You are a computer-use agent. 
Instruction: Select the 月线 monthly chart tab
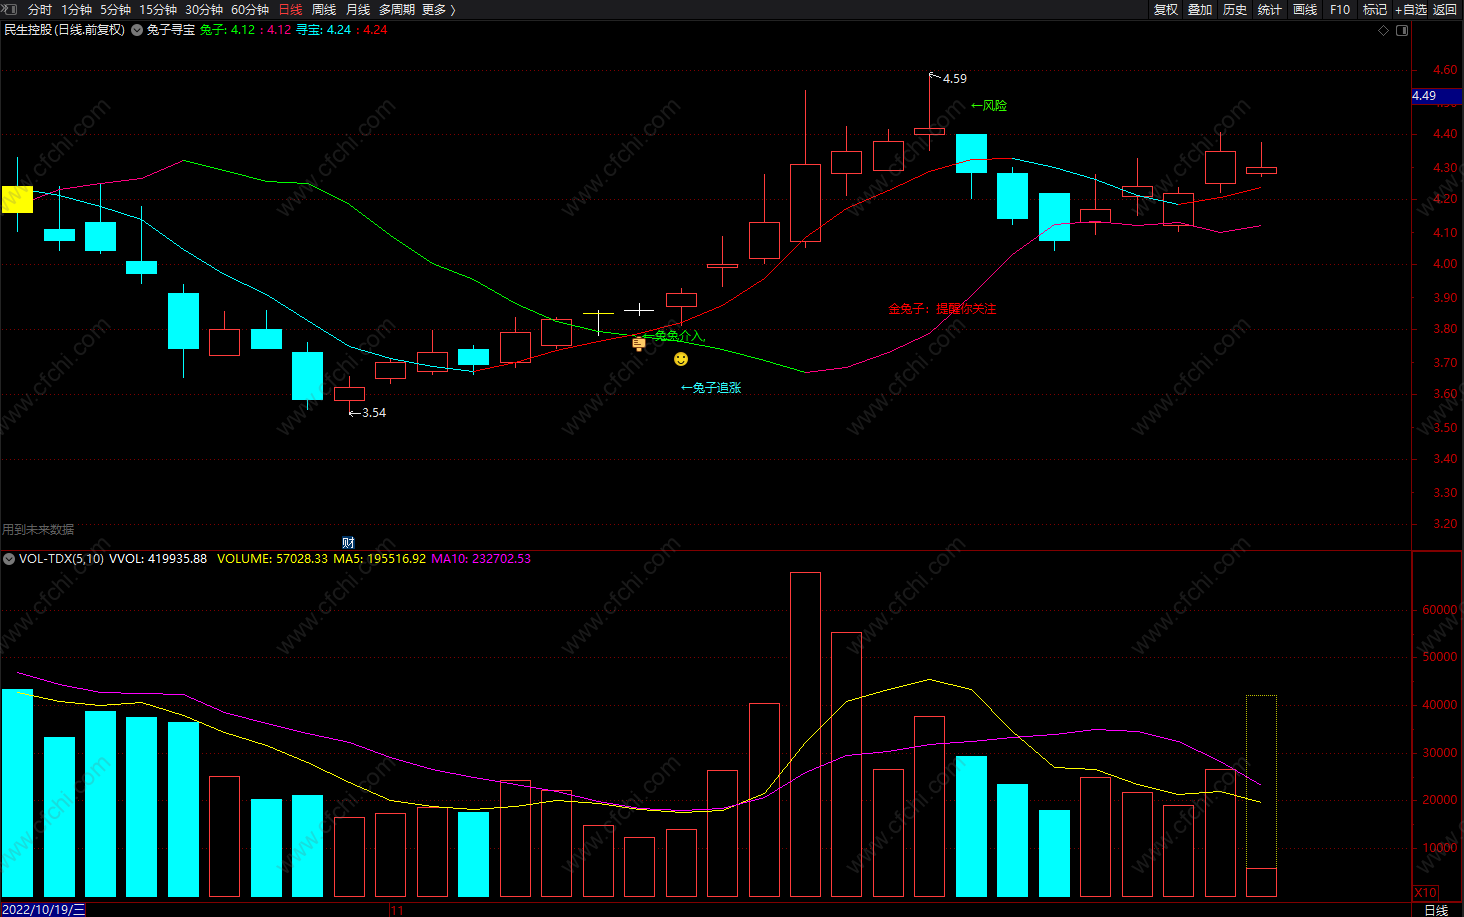[358, 9]
